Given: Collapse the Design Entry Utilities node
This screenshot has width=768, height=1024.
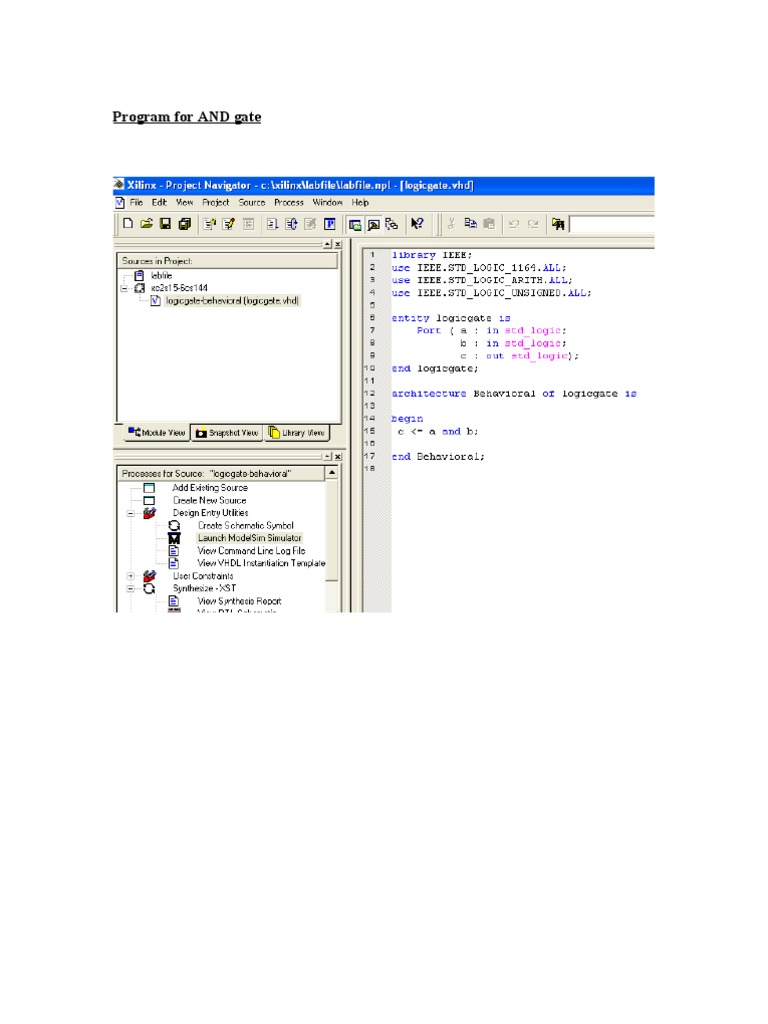Looking at the screenshot, I should pyautogui.click(x=131, y=513).
